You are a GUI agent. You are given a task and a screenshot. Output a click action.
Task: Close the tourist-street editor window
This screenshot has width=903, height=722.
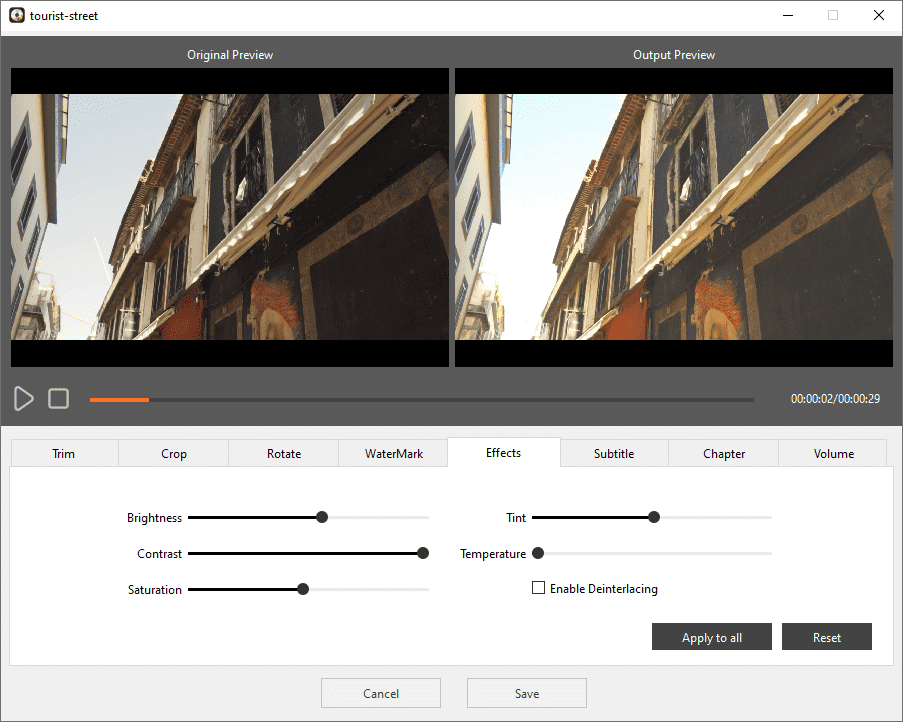point(878,16)
